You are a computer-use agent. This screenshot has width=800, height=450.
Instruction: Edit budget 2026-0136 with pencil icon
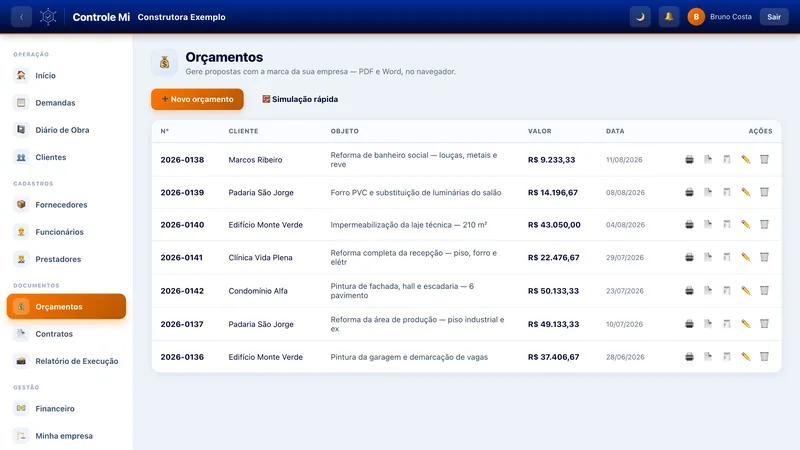point(745,357)
